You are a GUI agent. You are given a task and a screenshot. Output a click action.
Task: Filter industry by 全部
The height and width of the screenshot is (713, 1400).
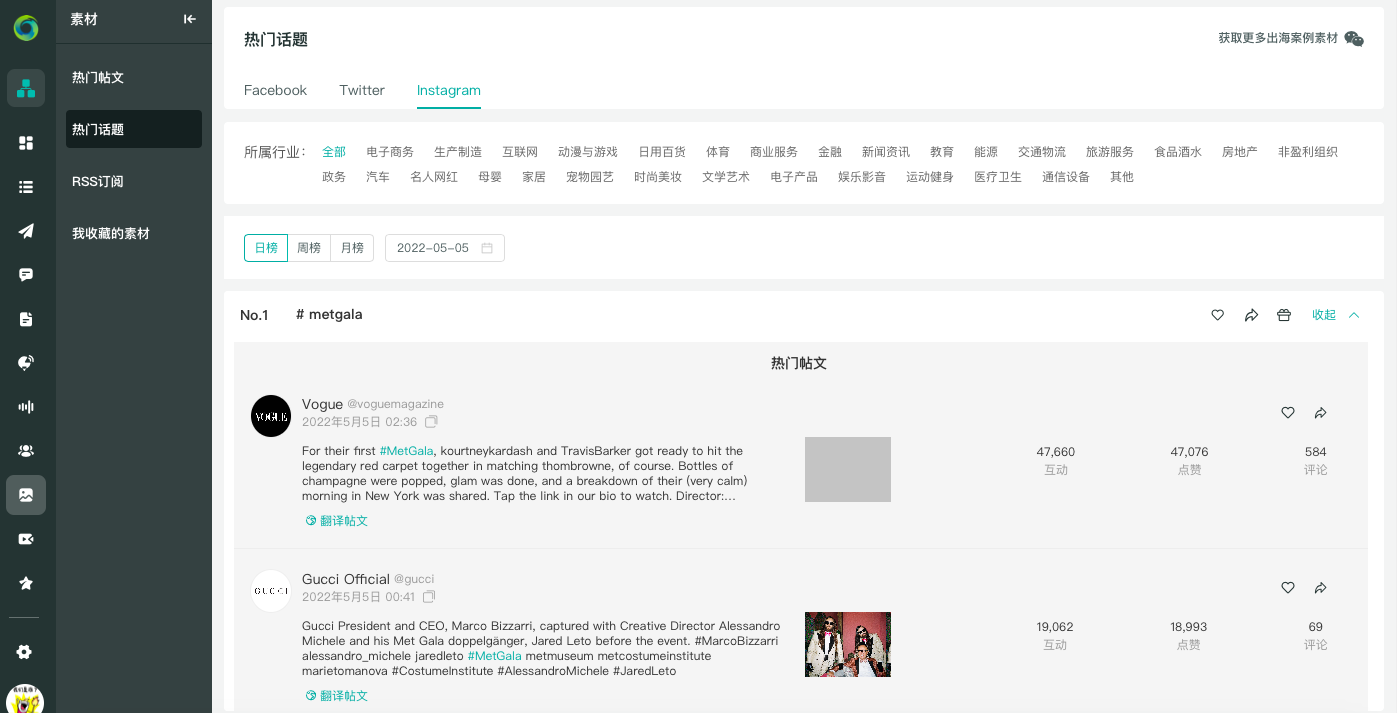pos(334,152)
